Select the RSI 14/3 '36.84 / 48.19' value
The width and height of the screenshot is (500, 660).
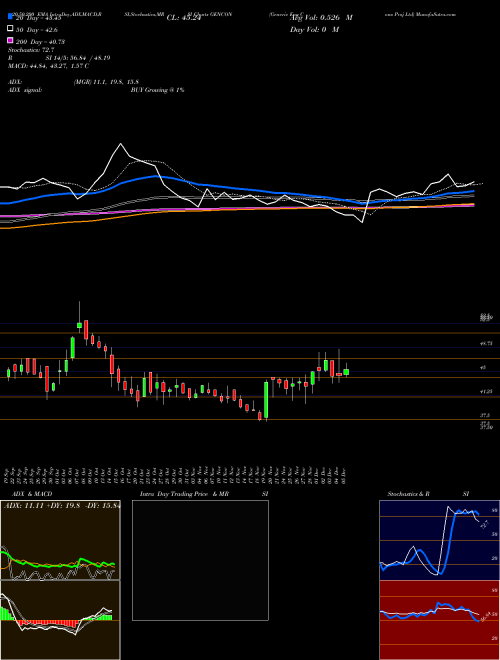coord(90,58)
